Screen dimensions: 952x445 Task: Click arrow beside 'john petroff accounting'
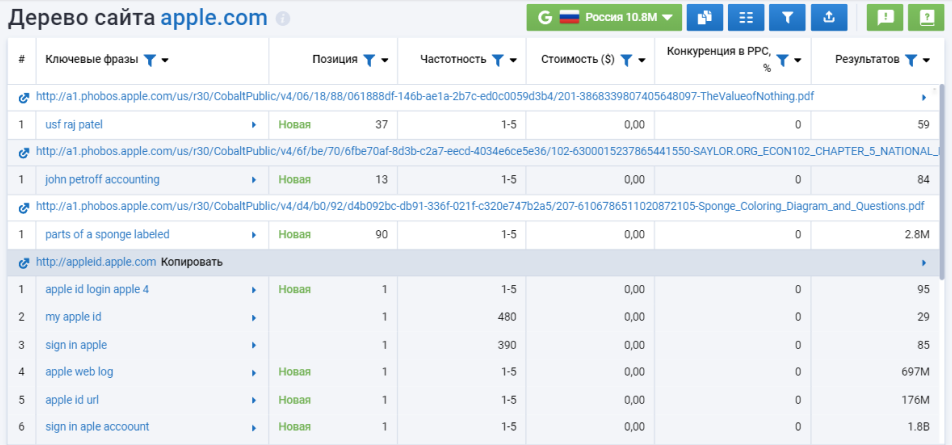254,180
